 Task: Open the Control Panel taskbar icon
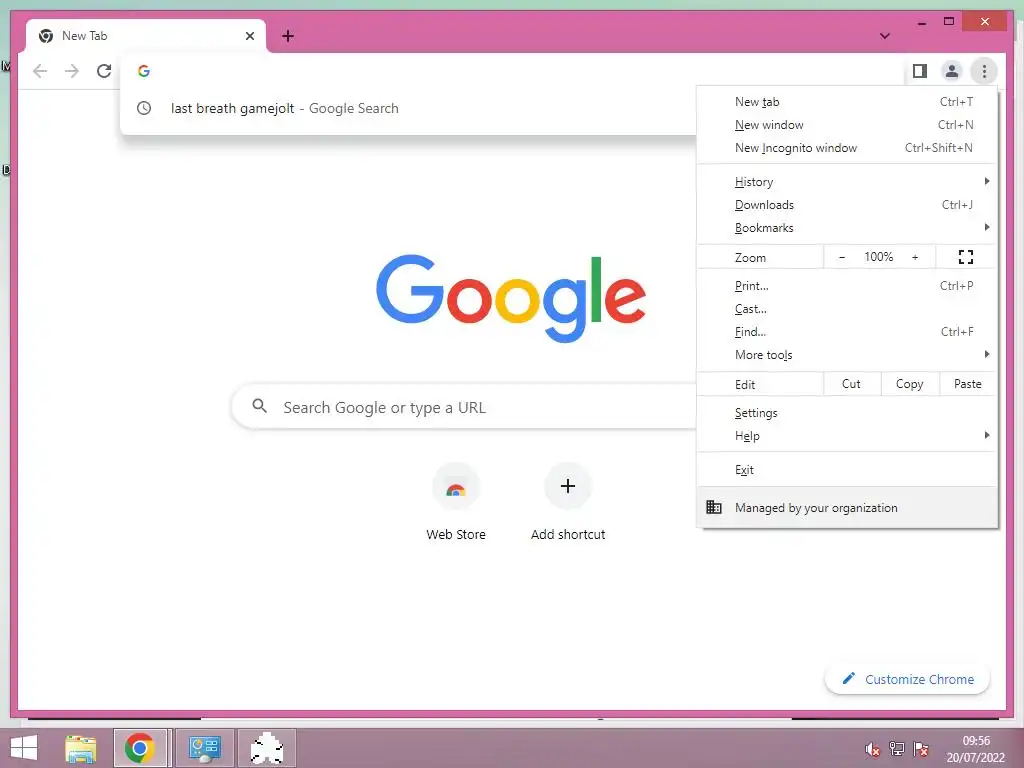coord(204,748)
